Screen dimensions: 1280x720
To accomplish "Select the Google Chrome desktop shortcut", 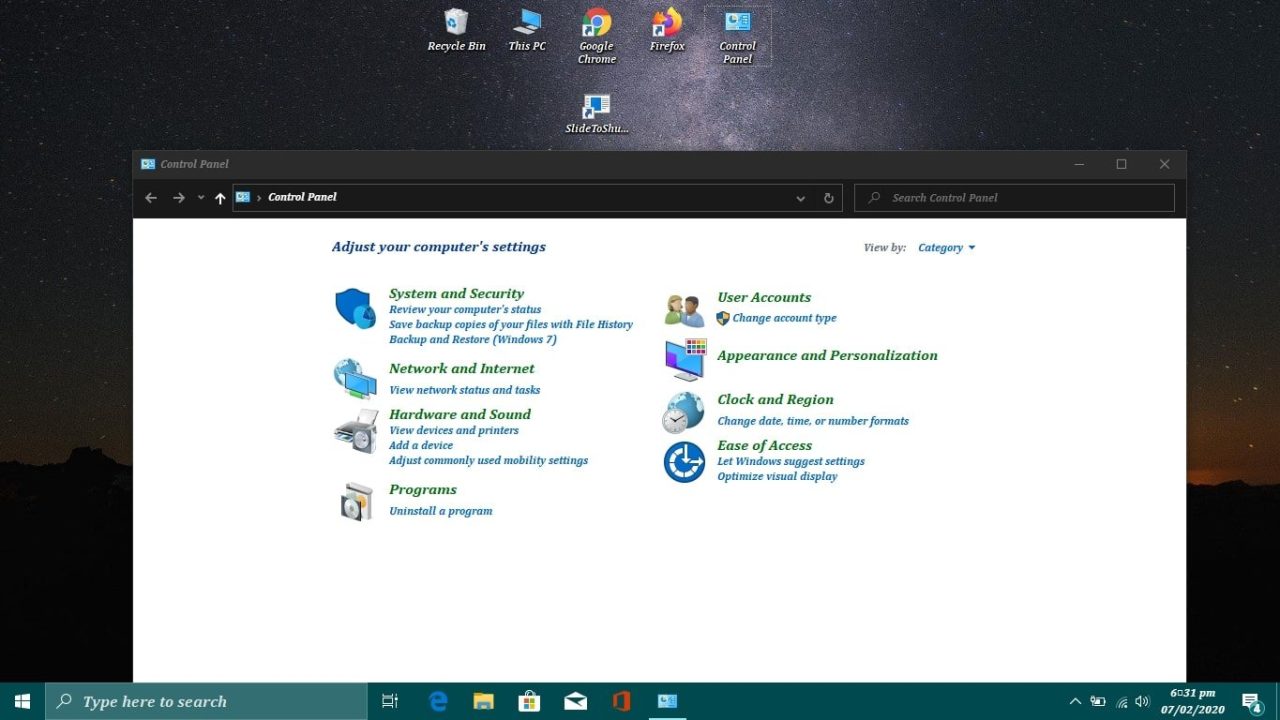I will 597,36.
